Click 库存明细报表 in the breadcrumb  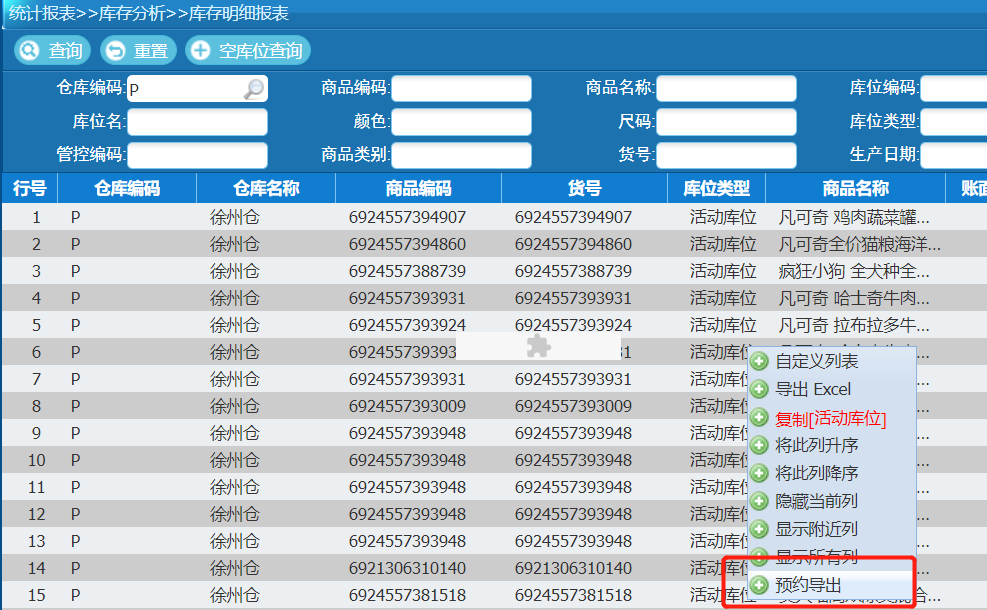coord(239,13)
